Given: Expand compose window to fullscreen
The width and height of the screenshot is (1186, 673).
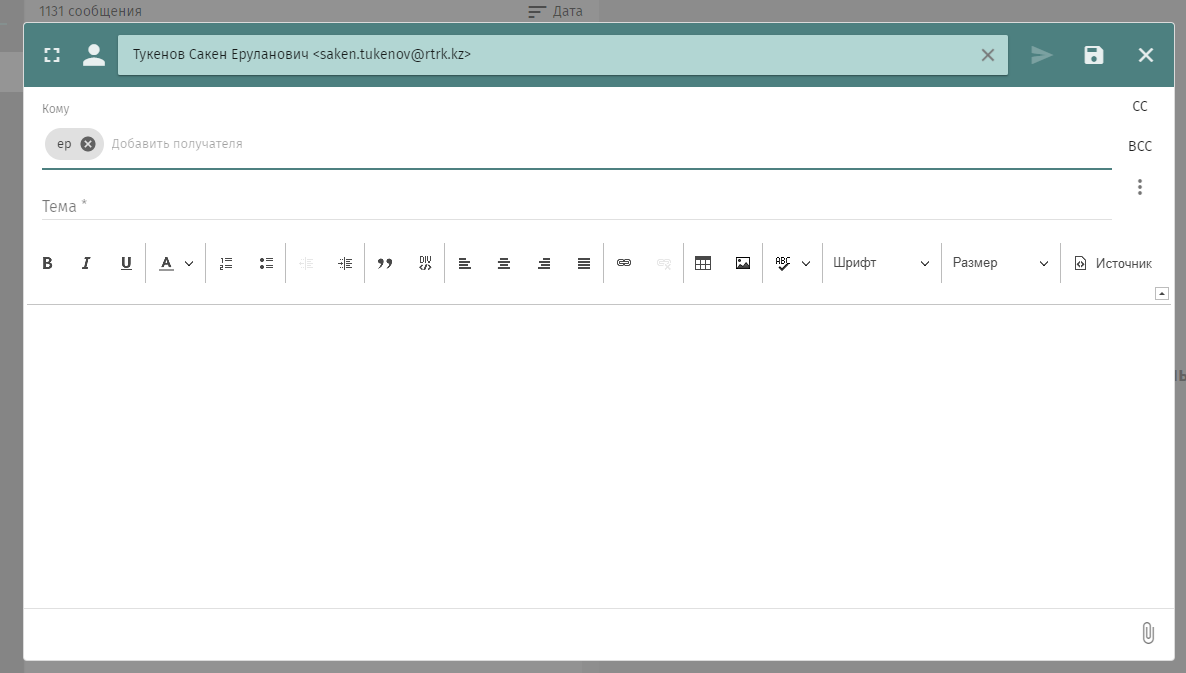Looking at the screenshot, I should [52, 55].
